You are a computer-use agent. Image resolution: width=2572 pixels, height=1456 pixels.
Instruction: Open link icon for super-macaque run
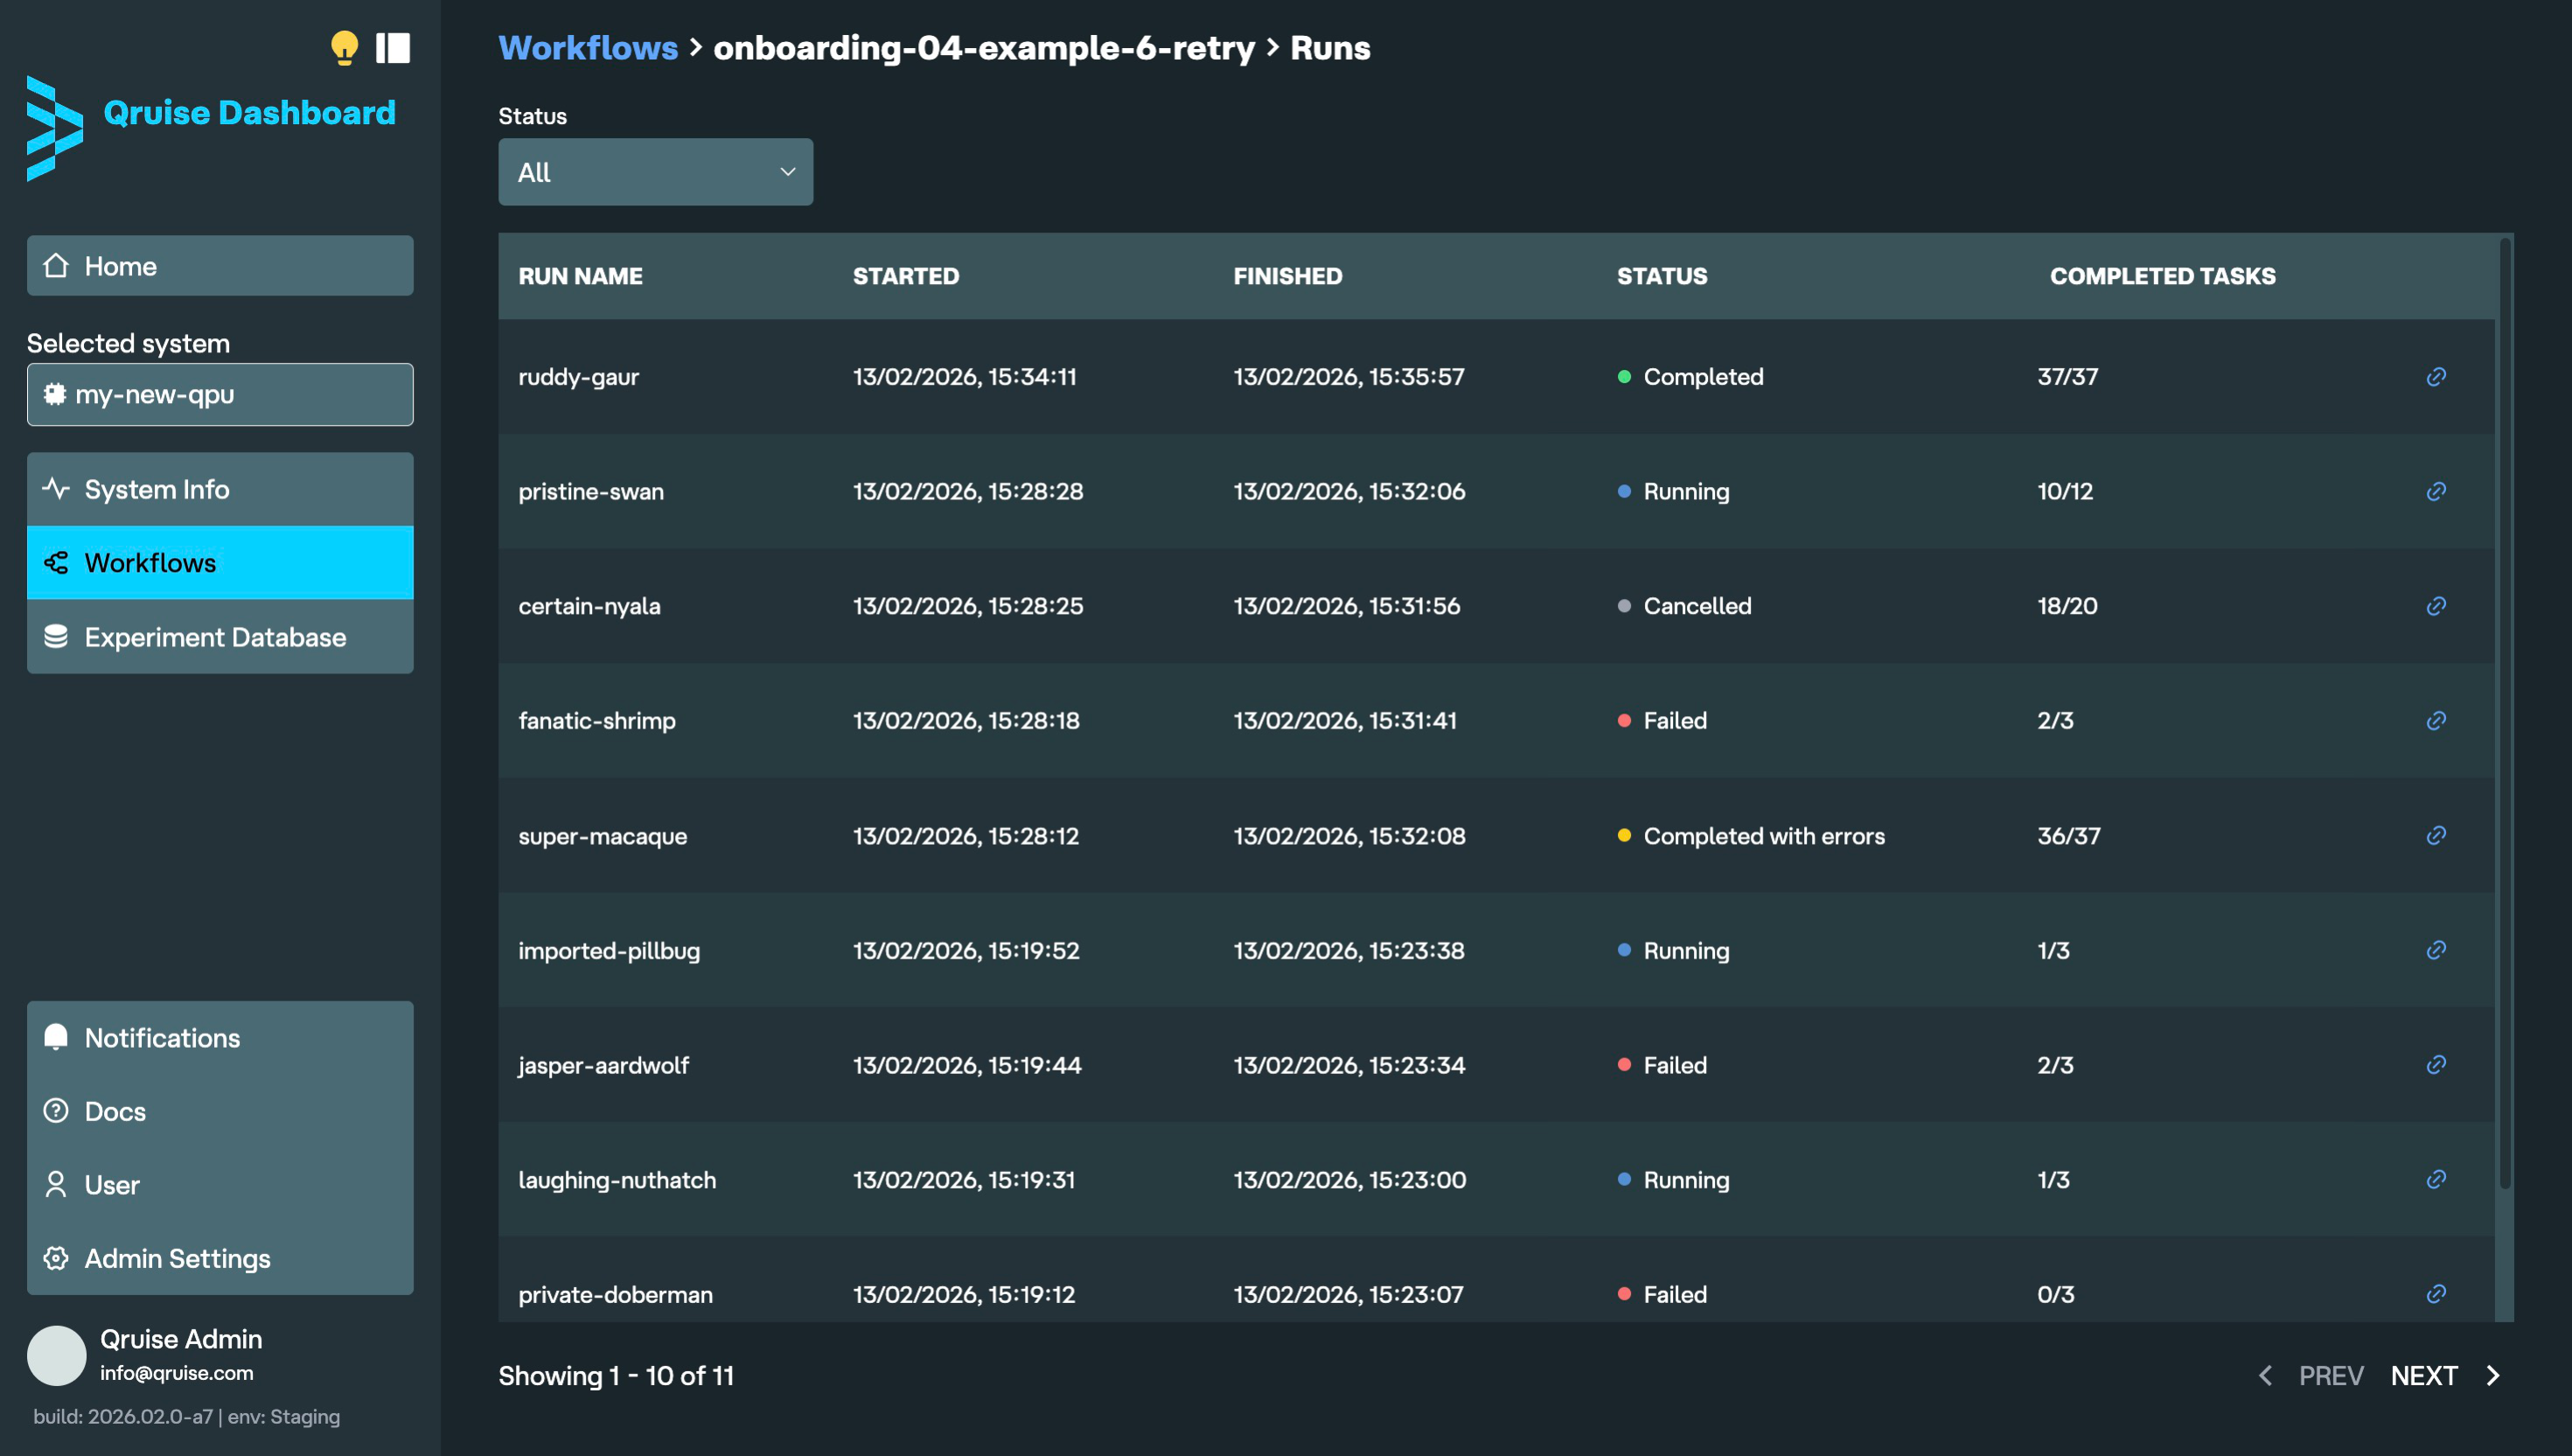2436,835
